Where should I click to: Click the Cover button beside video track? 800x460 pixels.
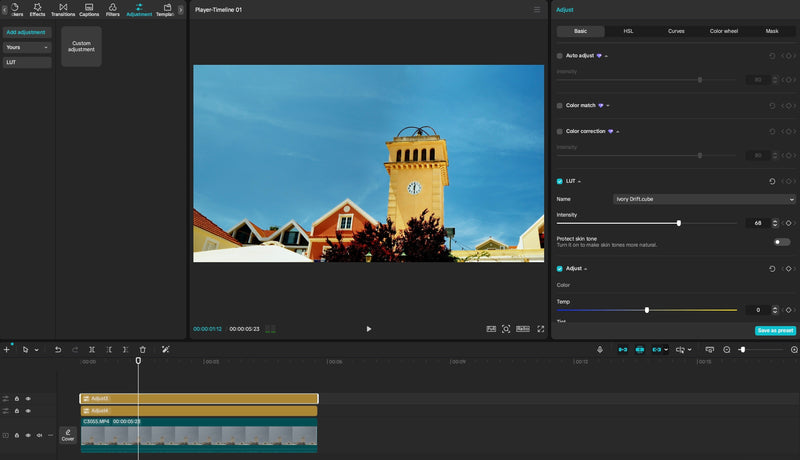68,435
